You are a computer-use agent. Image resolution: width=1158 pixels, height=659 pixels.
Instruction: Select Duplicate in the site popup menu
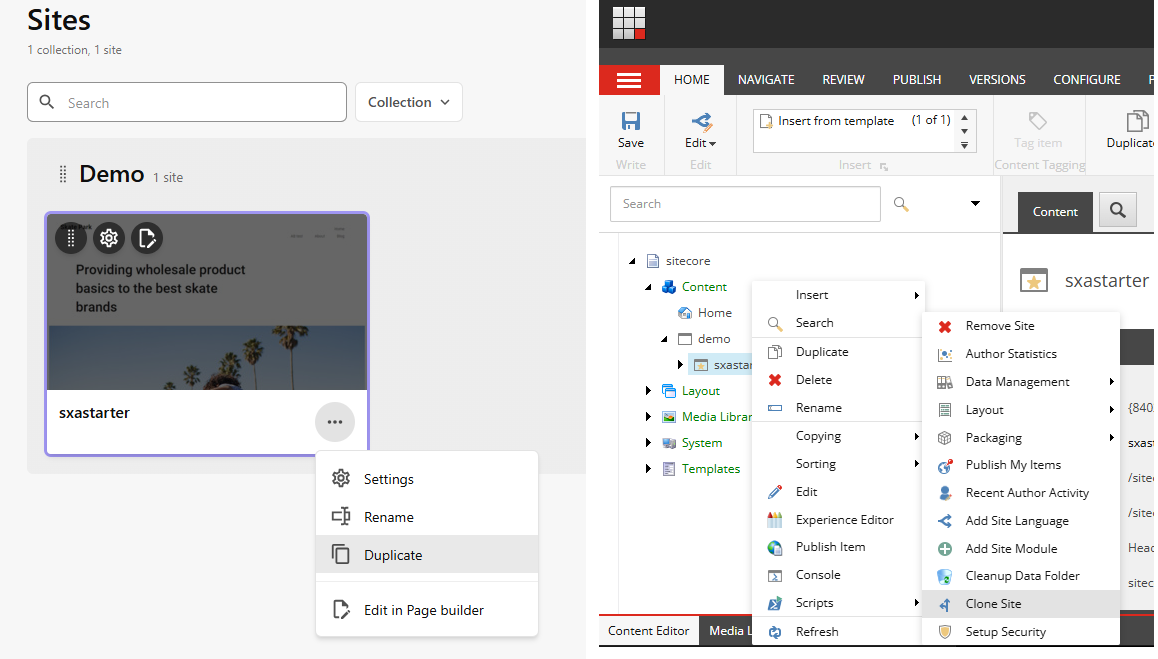(x=393, y=555)
